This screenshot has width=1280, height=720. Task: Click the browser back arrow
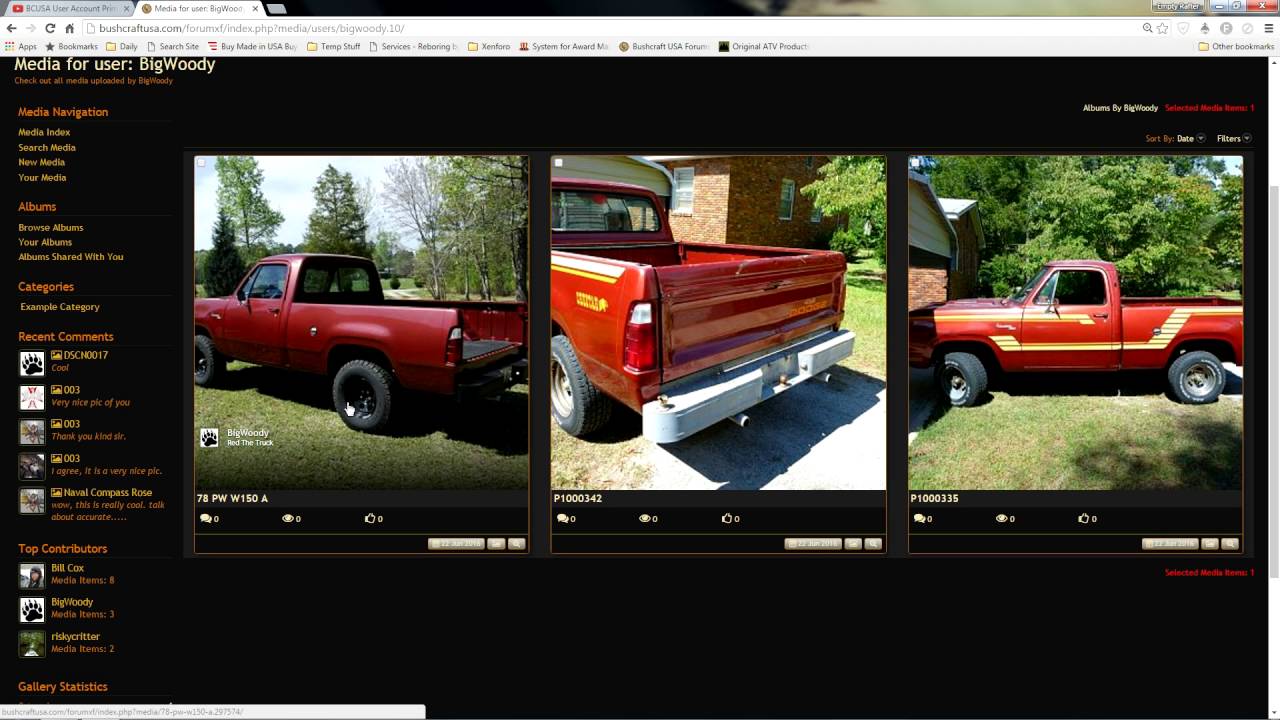click(11, 28)
